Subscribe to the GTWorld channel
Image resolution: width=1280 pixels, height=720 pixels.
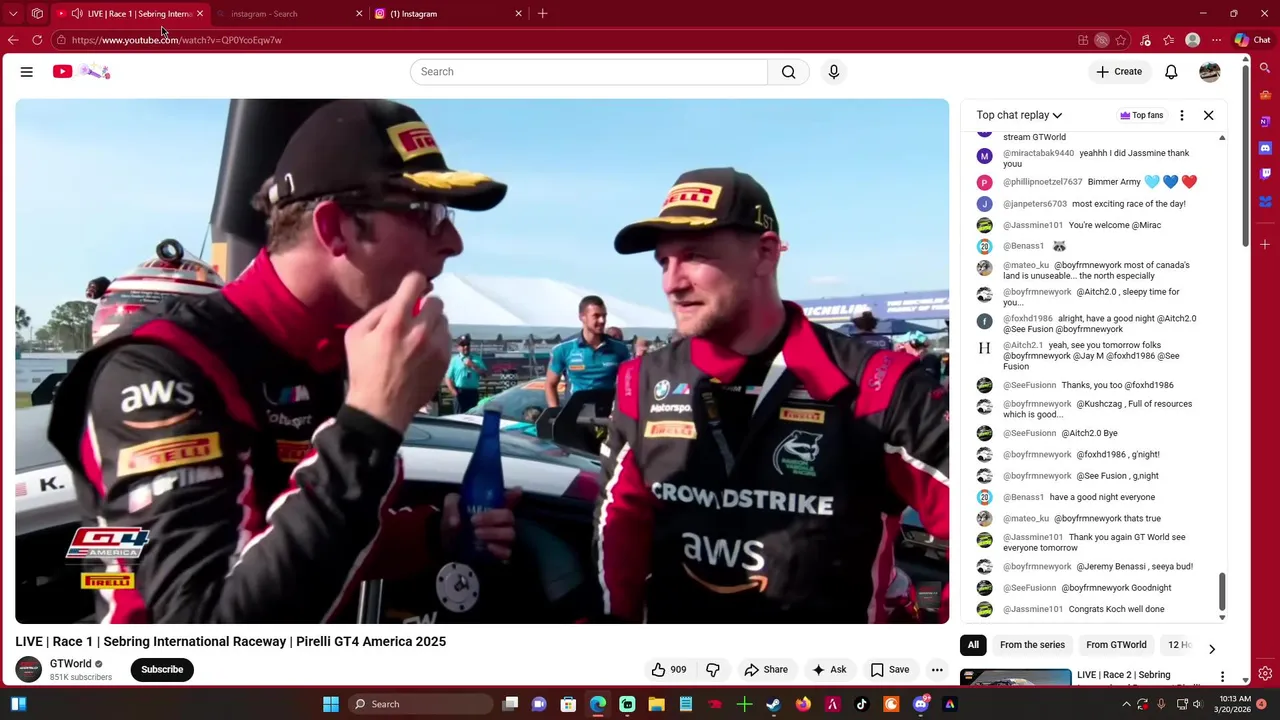coord(162,670)
